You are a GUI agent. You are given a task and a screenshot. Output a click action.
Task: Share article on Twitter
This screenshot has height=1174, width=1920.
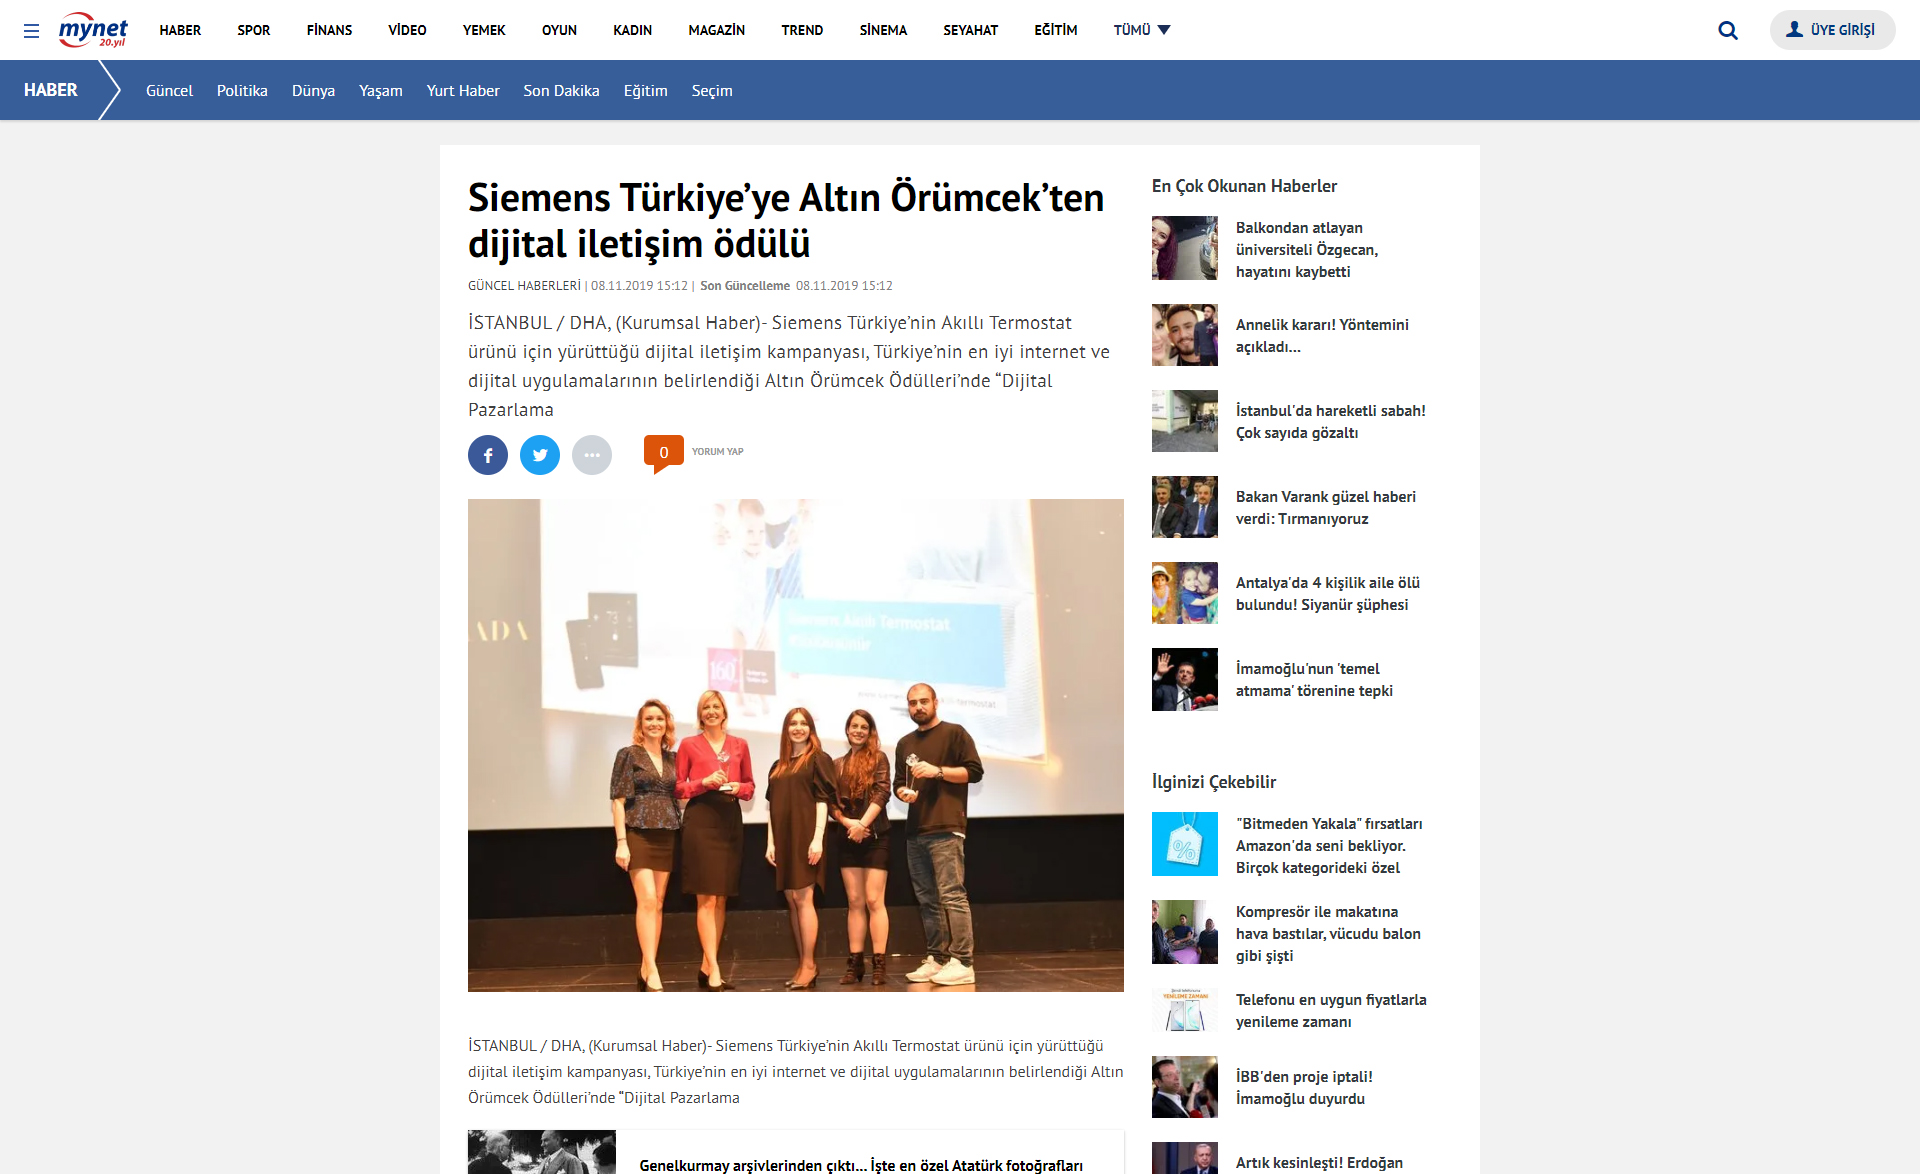(540, 455)
